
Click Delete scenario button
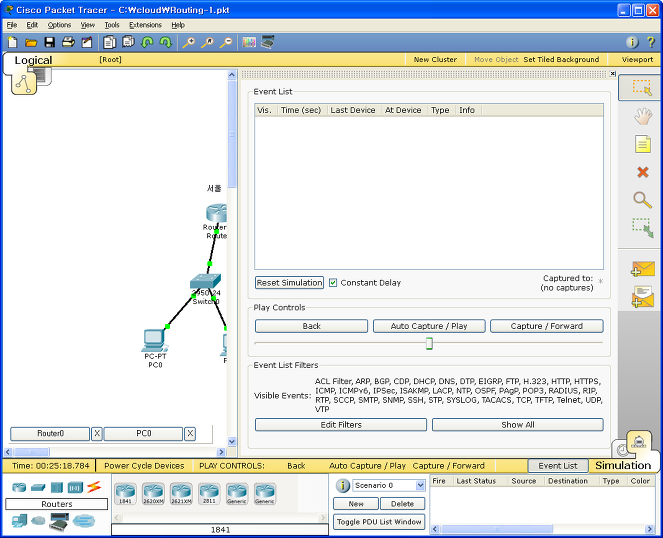point(403,504)
